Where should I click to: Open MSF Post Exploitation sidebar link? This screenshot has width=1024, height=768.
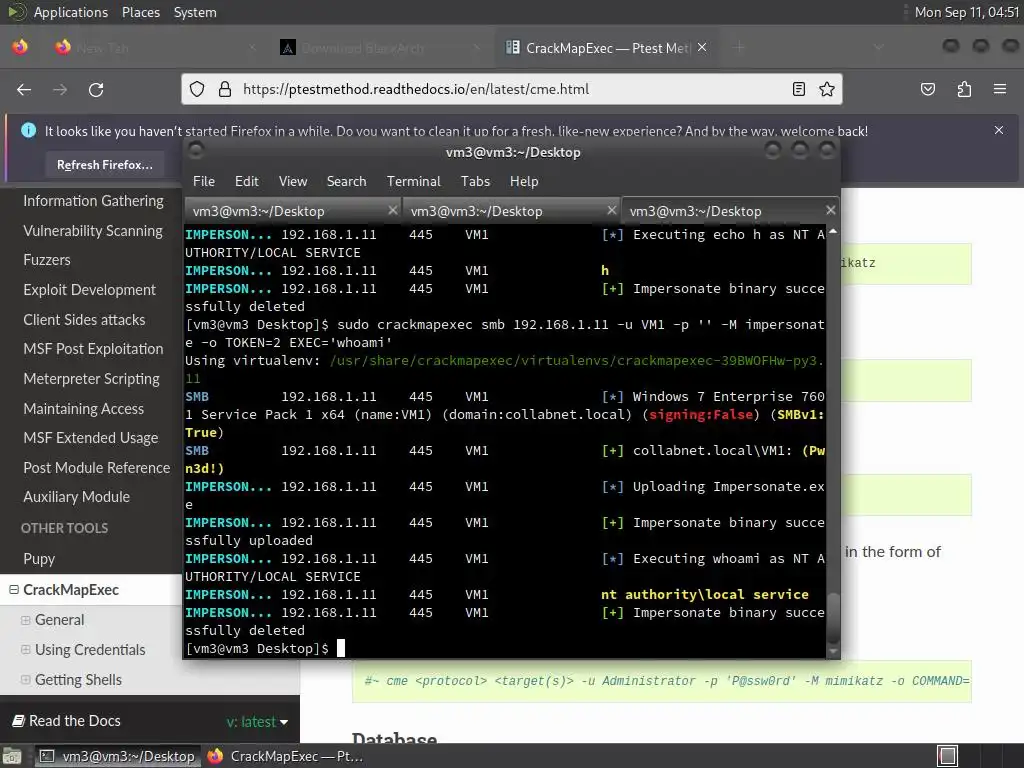coord(93,349)
